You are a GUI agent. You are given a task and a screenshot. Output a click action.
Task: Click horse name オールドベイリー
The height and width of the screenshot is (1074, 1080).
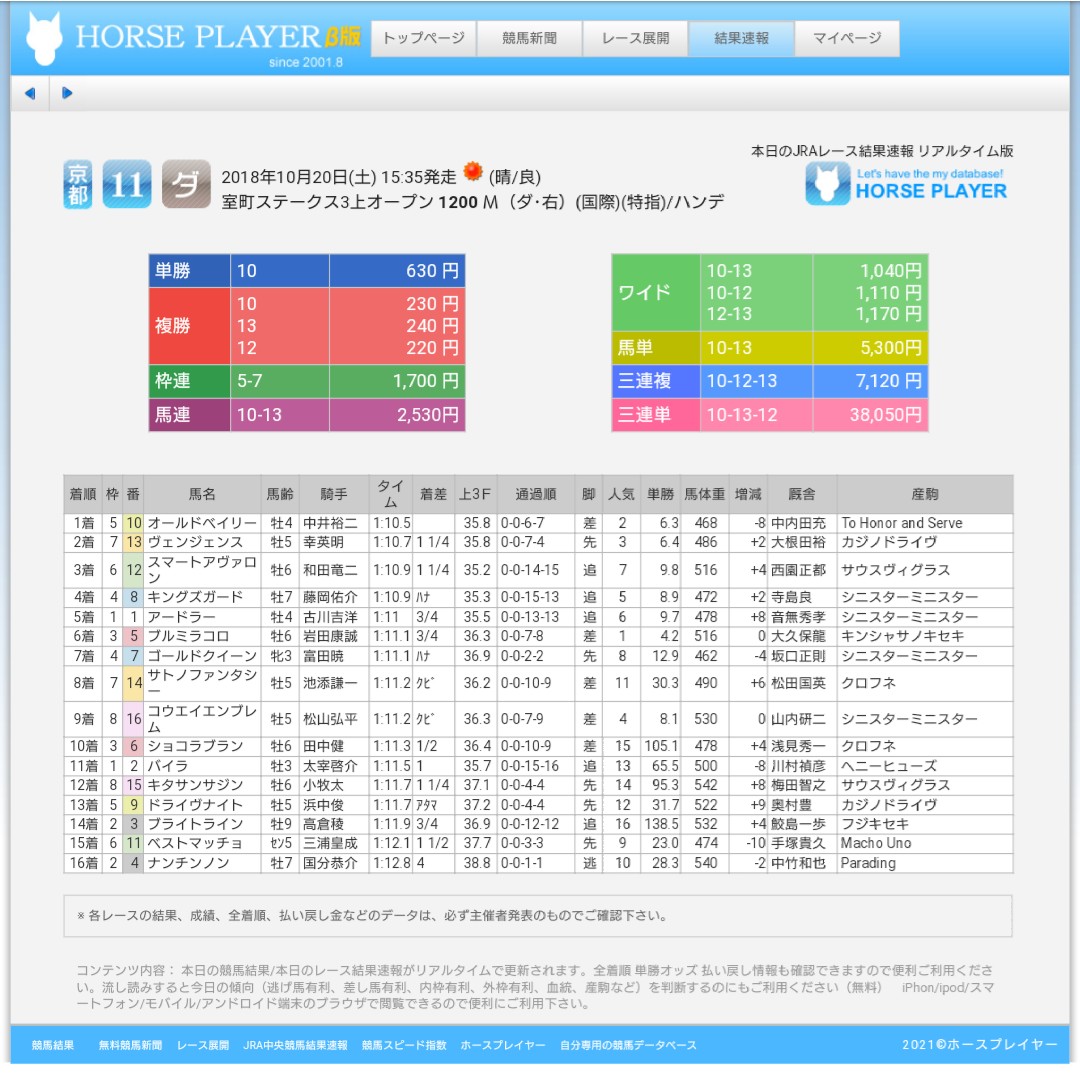click(x=202, y=524)
